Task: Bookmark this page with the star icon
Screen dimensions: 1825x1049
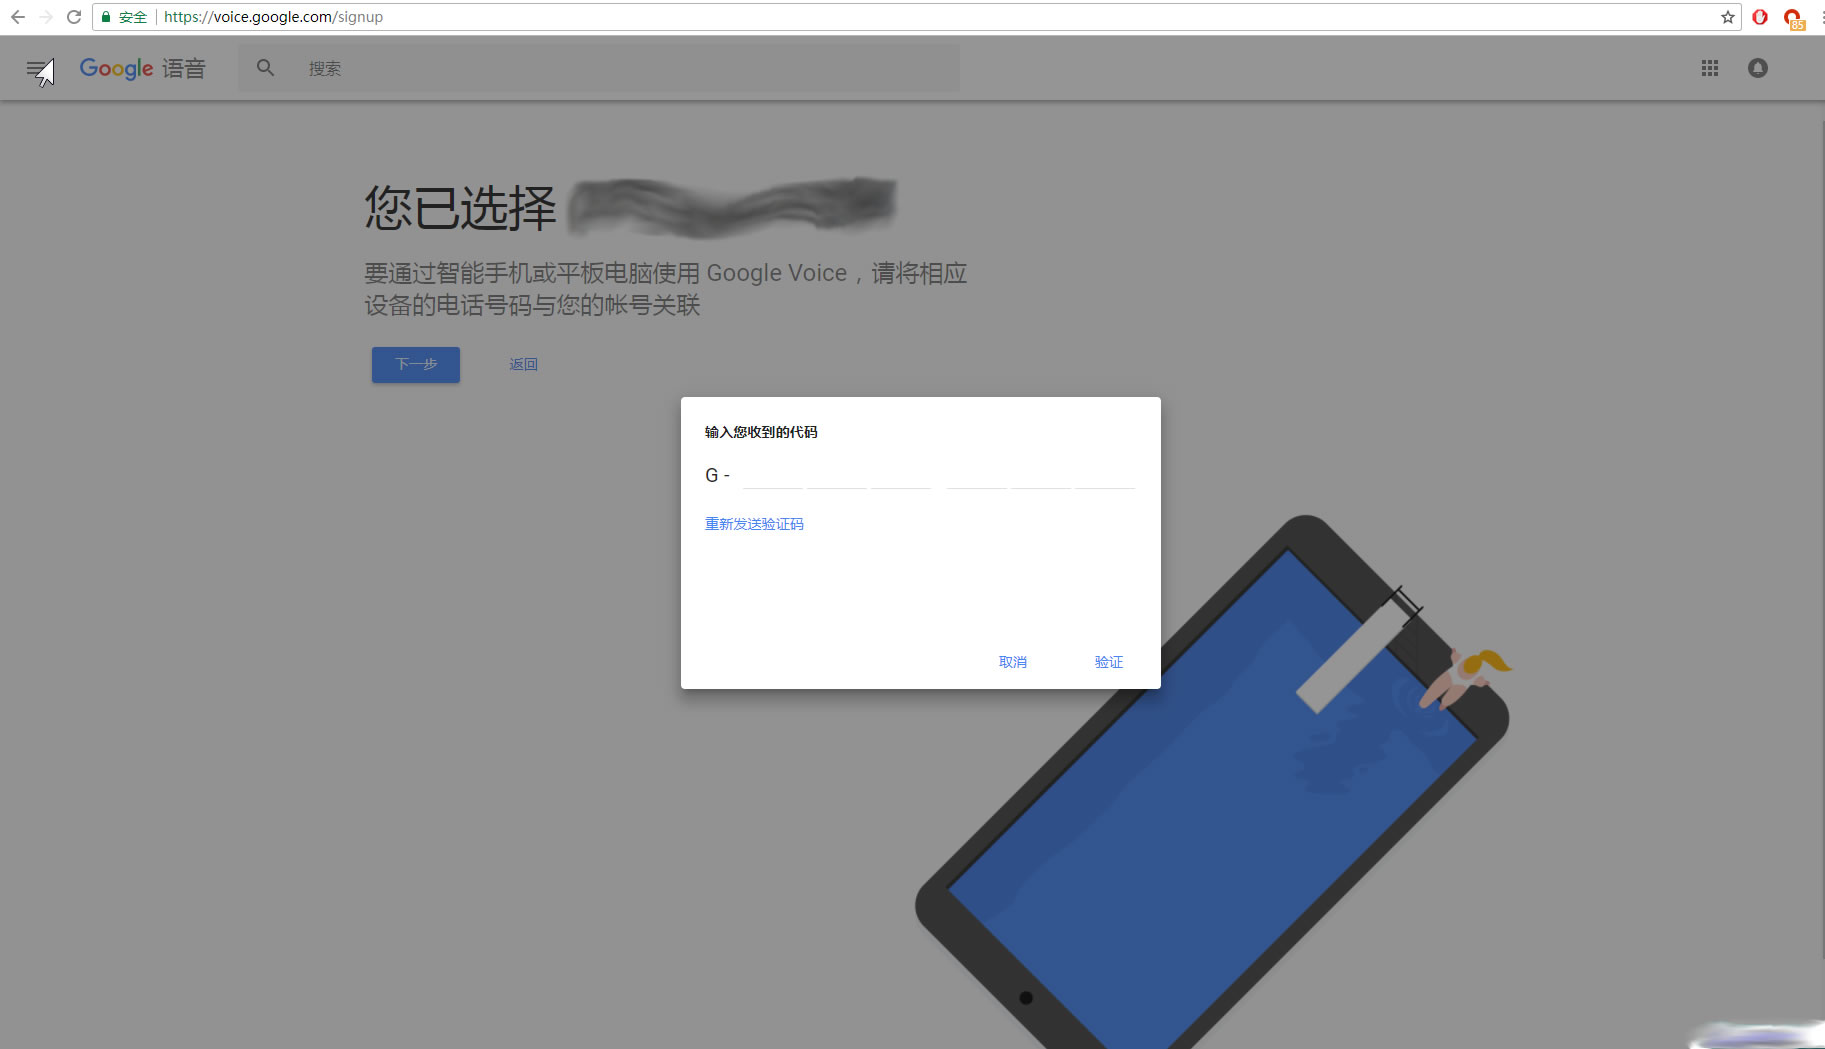Action: click(x=1727, y=17)
